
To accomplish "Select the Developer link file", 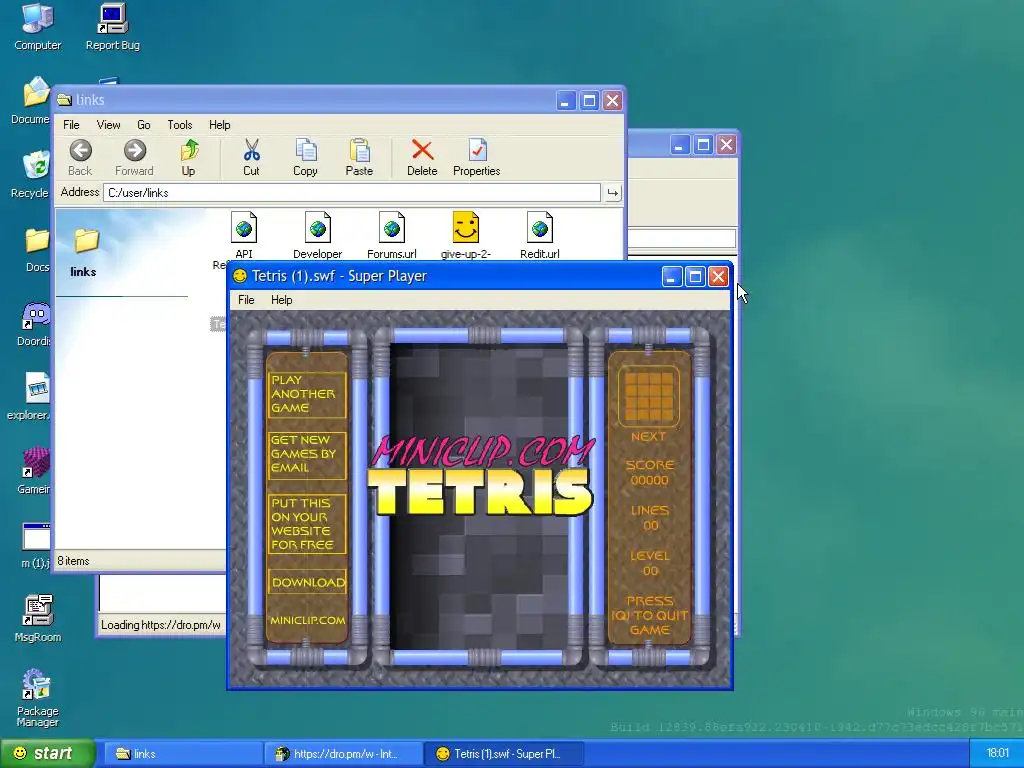I will point(317,228).
